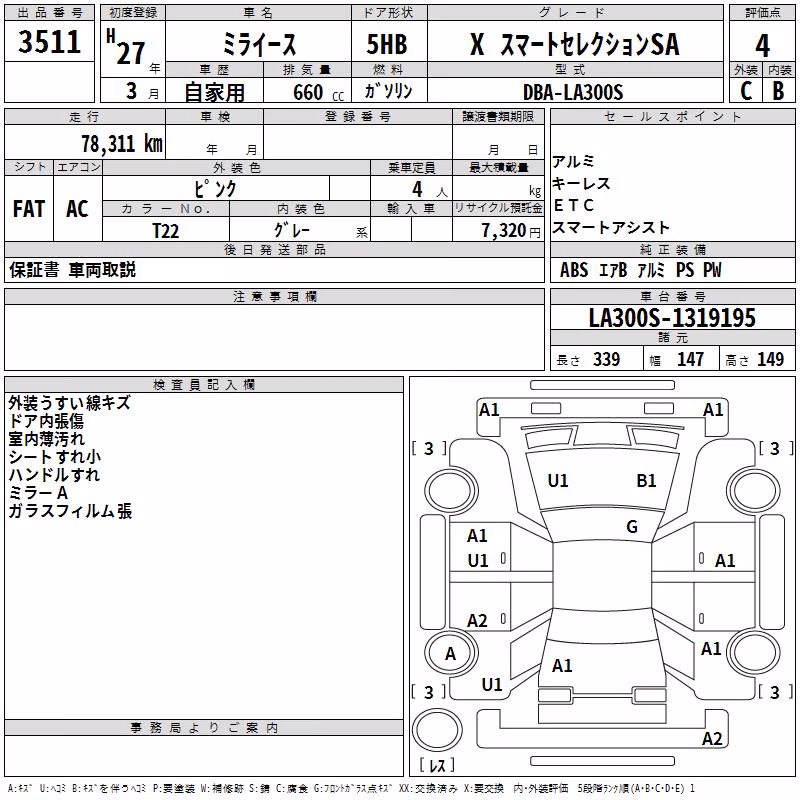Select the A2 mark on rear bumper
The height and width of the screenshot is (800, 800).
(712, 738)
